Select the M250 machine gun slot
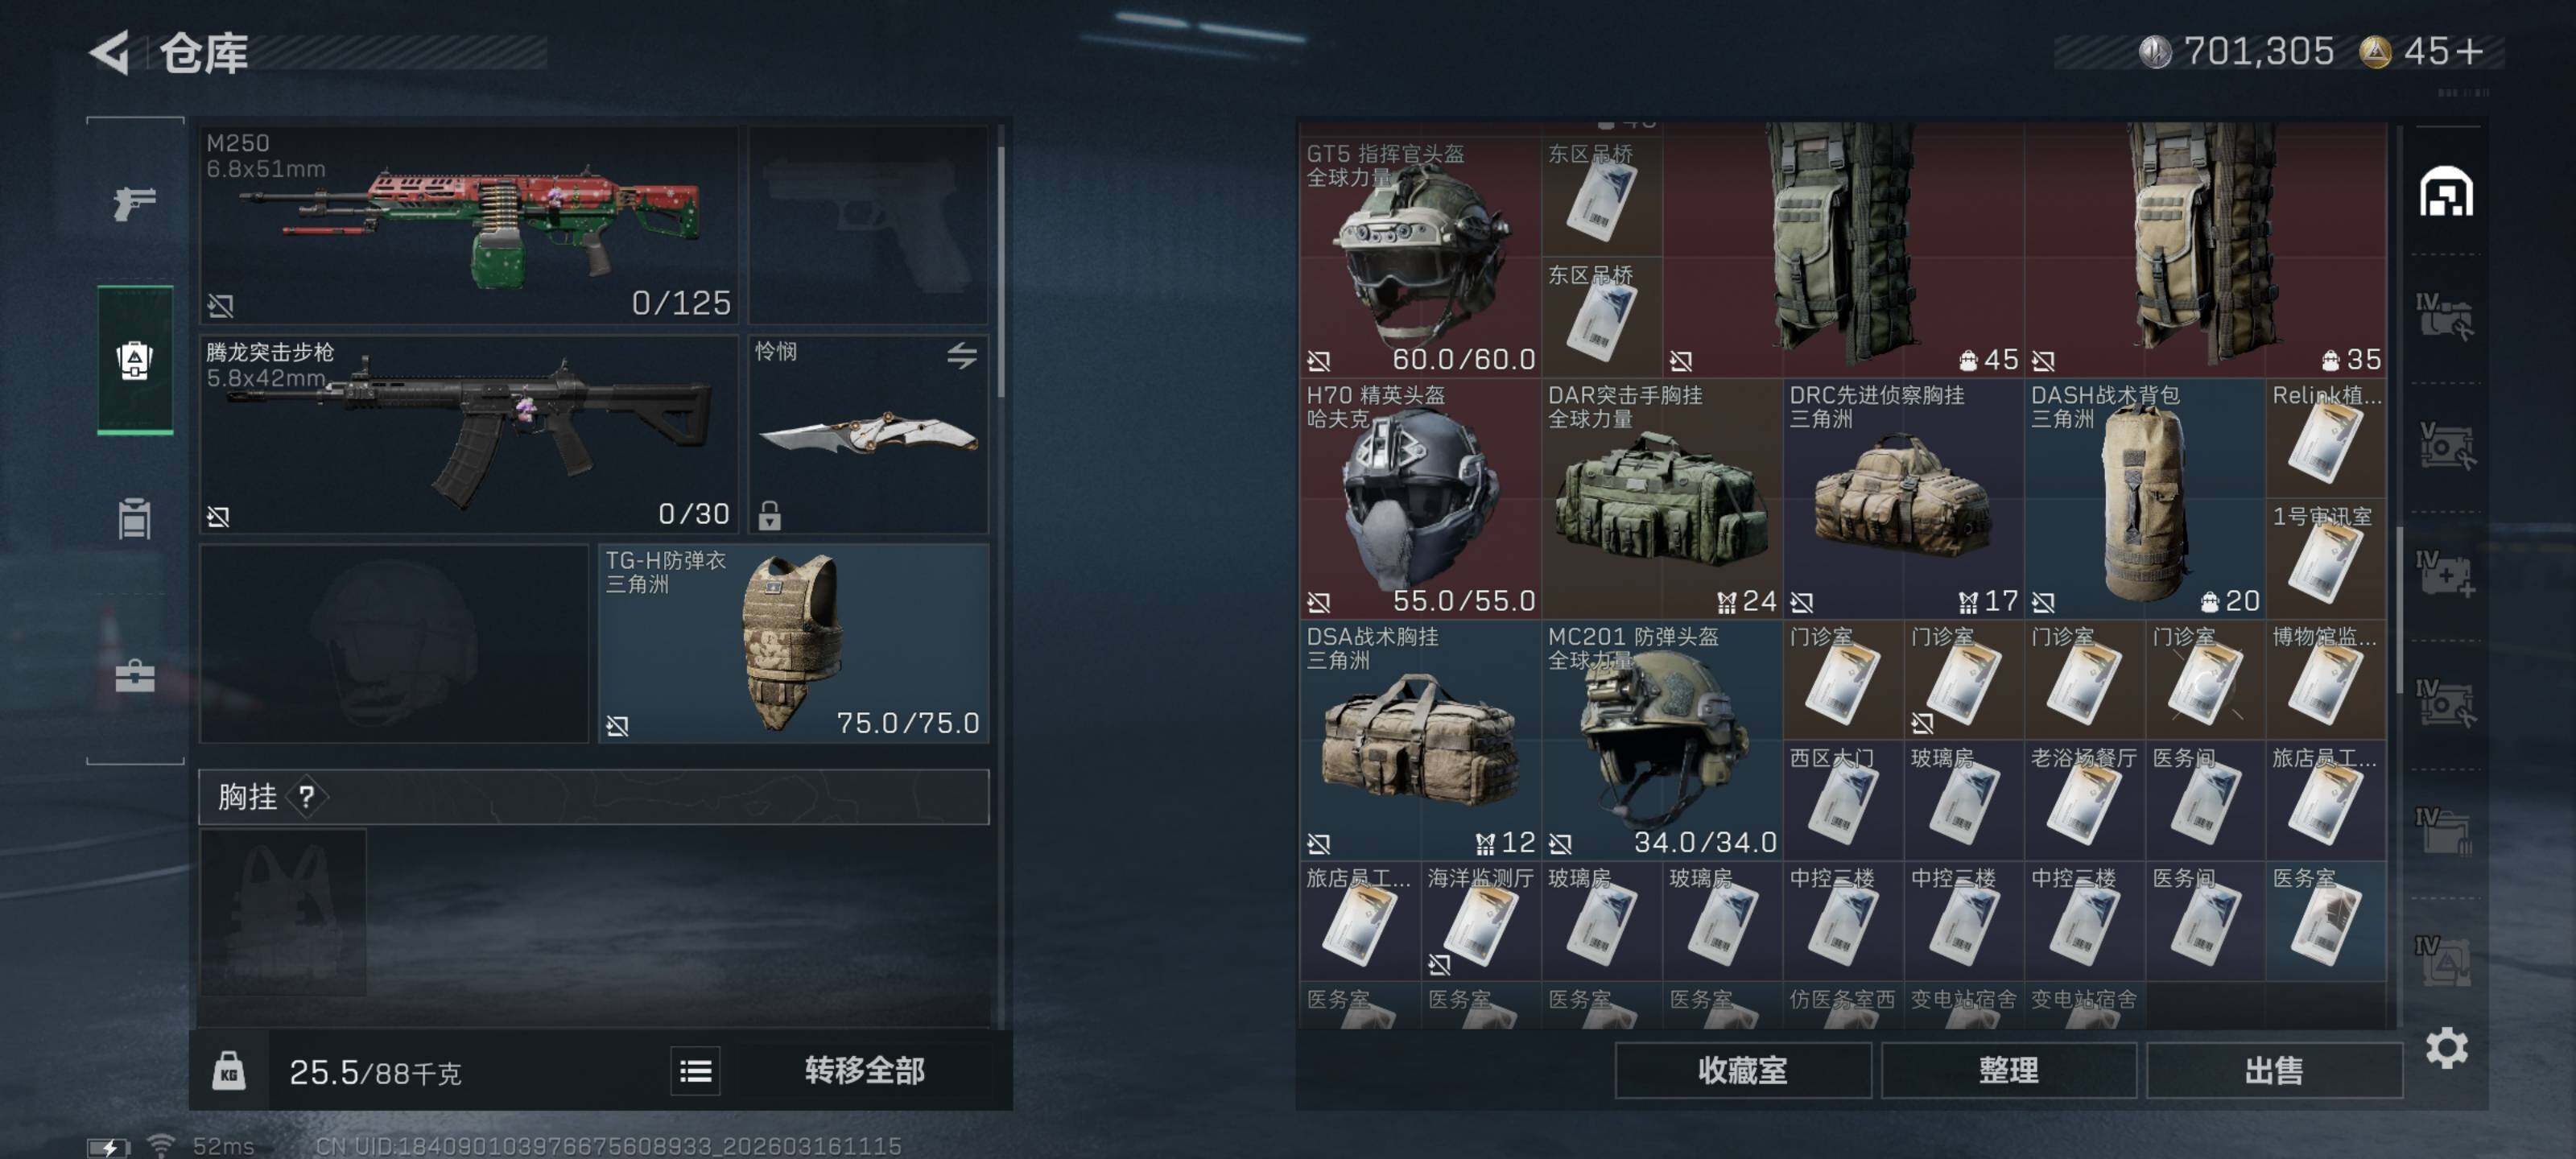This screenshot has width=2576, height=1159. 468,224
